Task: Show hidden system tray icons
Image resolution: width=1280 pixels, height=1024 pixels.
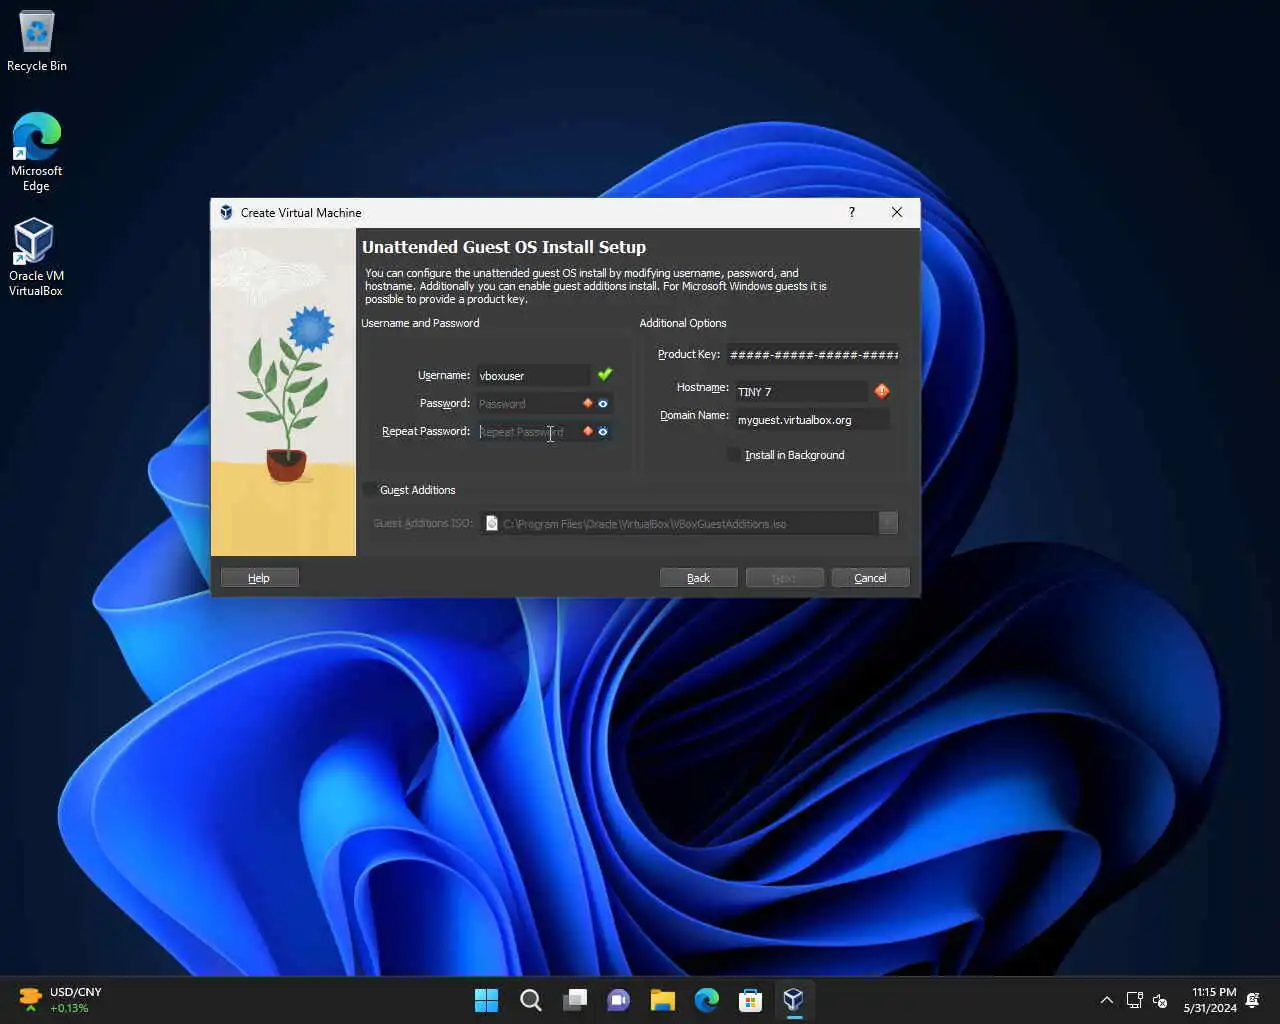Action: (1107, 1000)
